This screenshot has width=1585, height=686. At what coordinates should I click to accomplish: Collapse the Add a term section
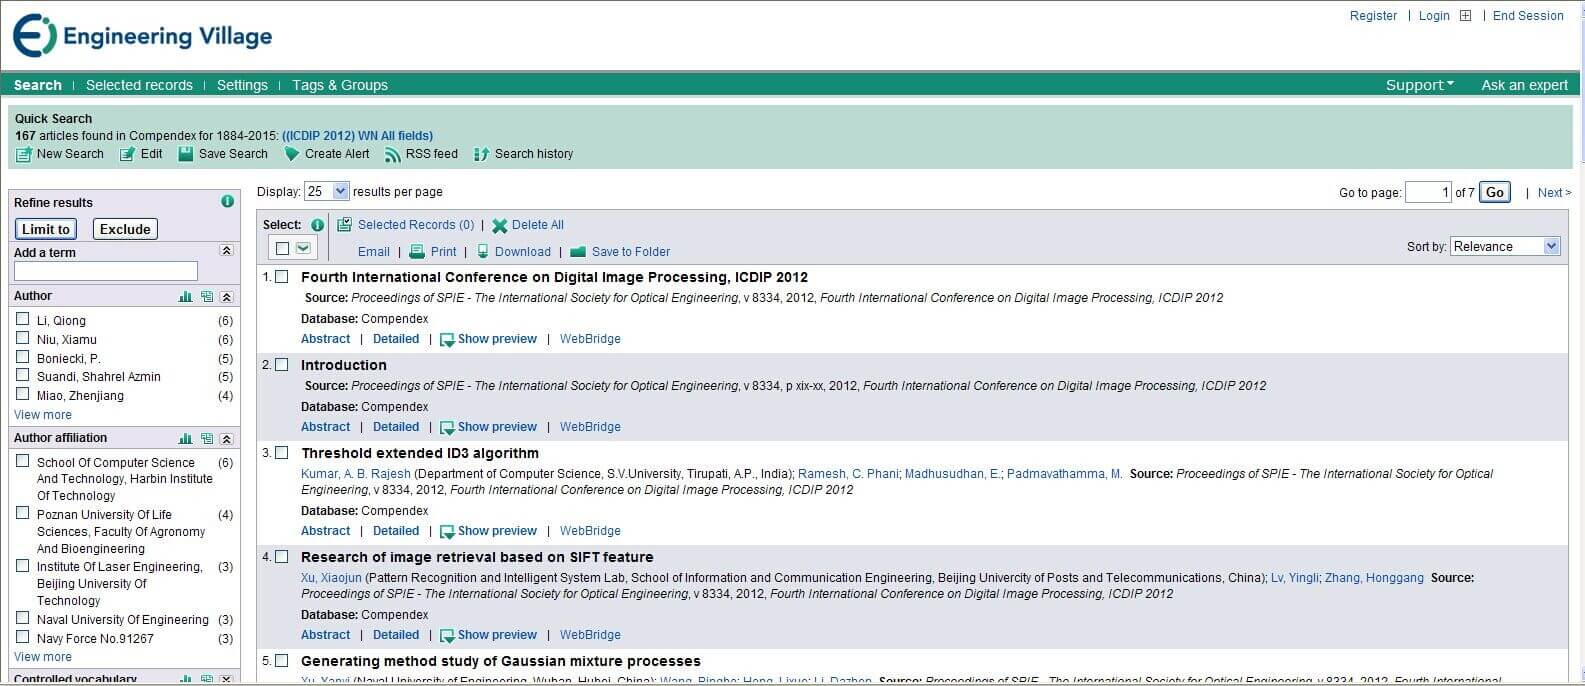(x=227, y=251)
